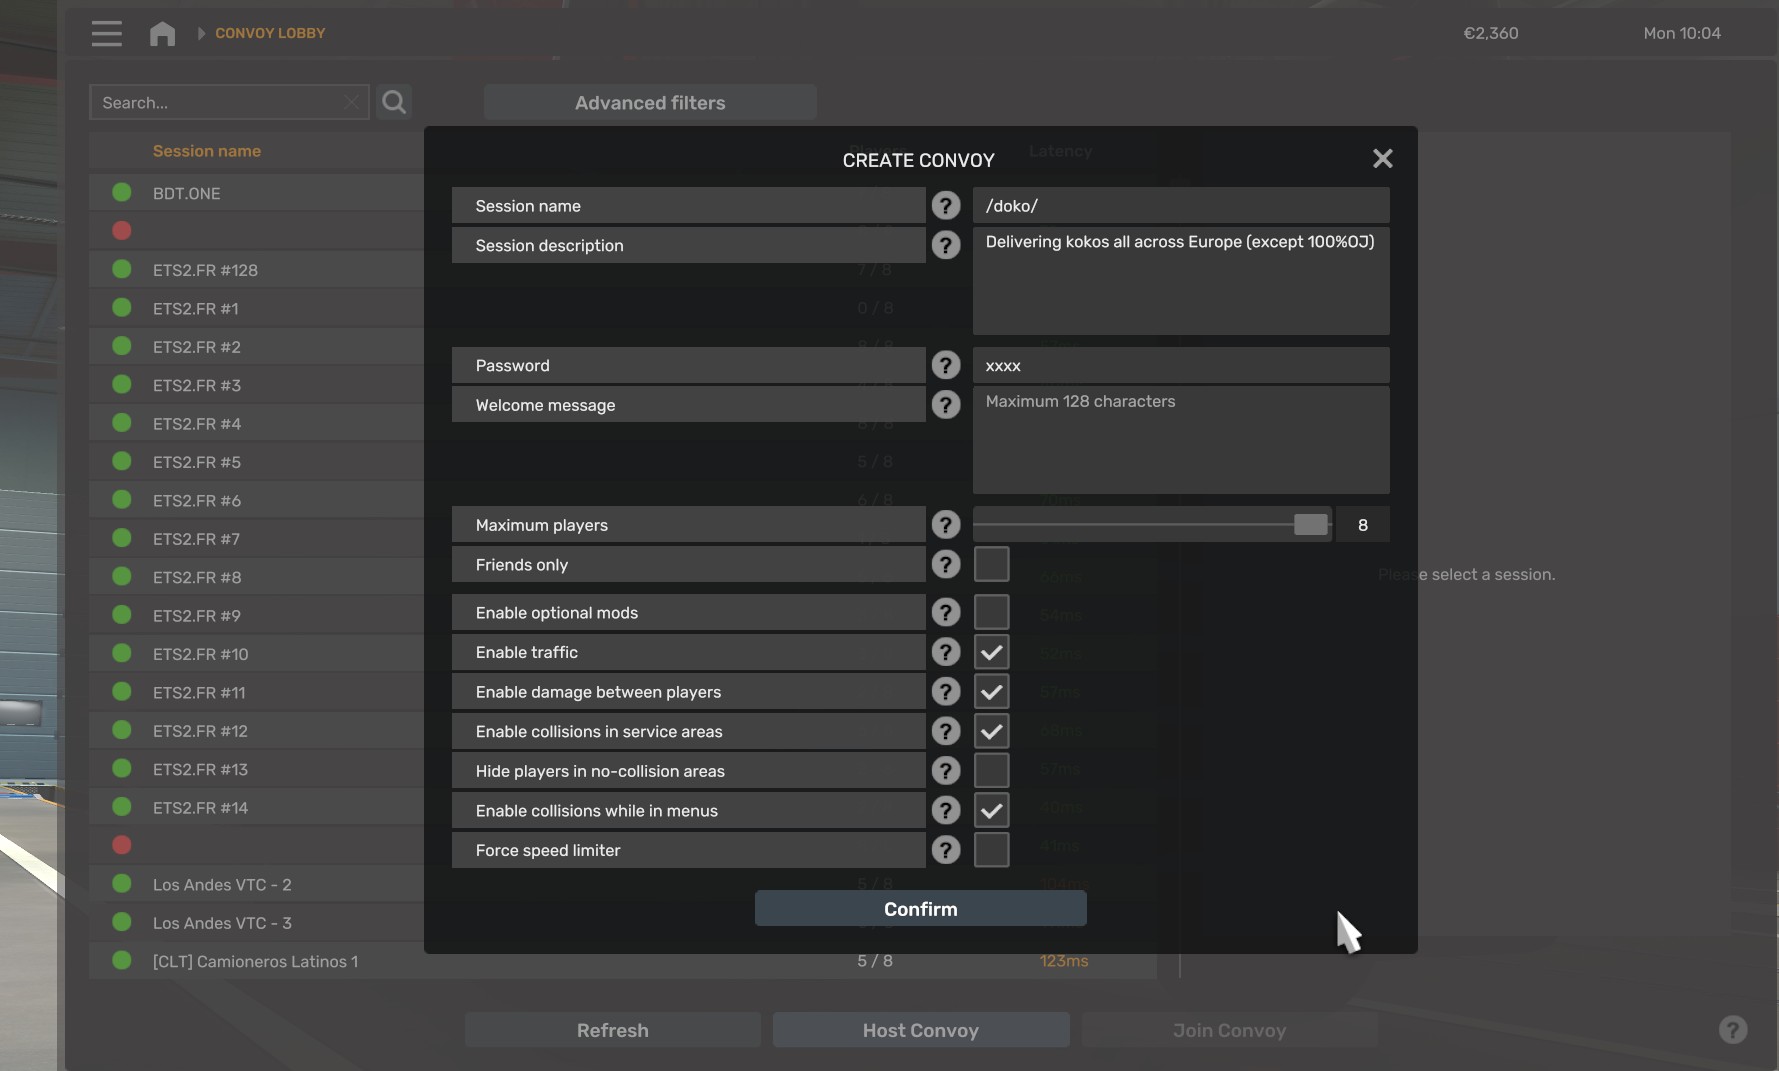1779x1071 pixels.
Task: Open help for Password
Action: (x=945, y=365)
